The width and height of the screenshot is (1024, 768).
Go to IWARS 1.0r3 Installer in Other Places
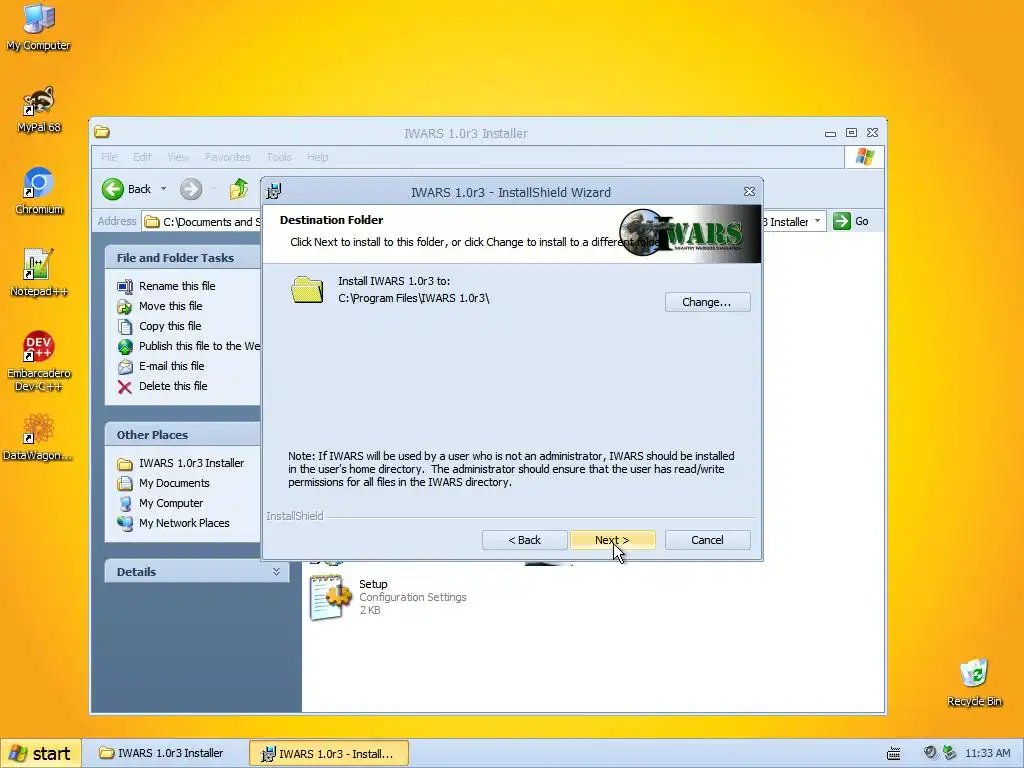[x=191, y=463]
